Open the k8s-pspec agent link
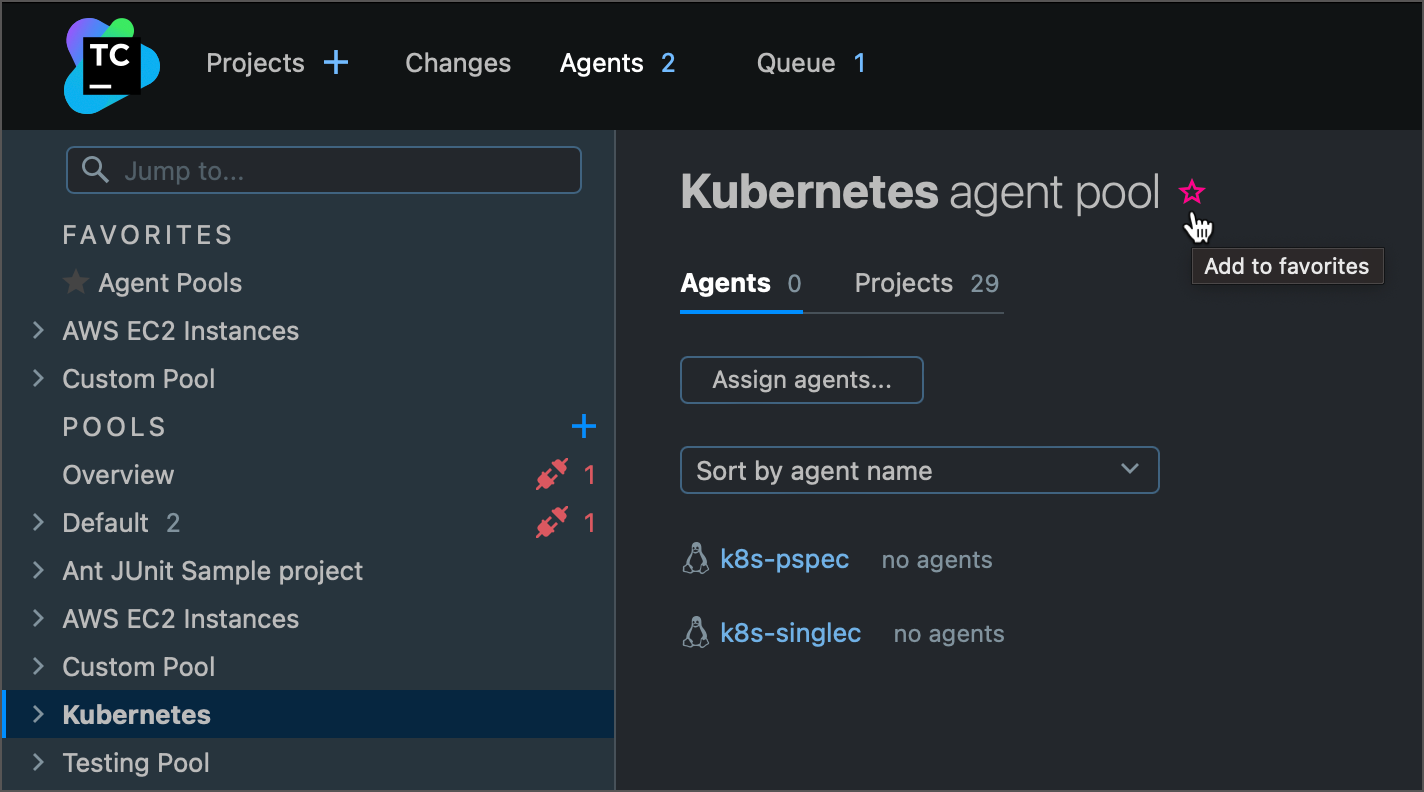1424x792 pixels. (x=785, y=559)
